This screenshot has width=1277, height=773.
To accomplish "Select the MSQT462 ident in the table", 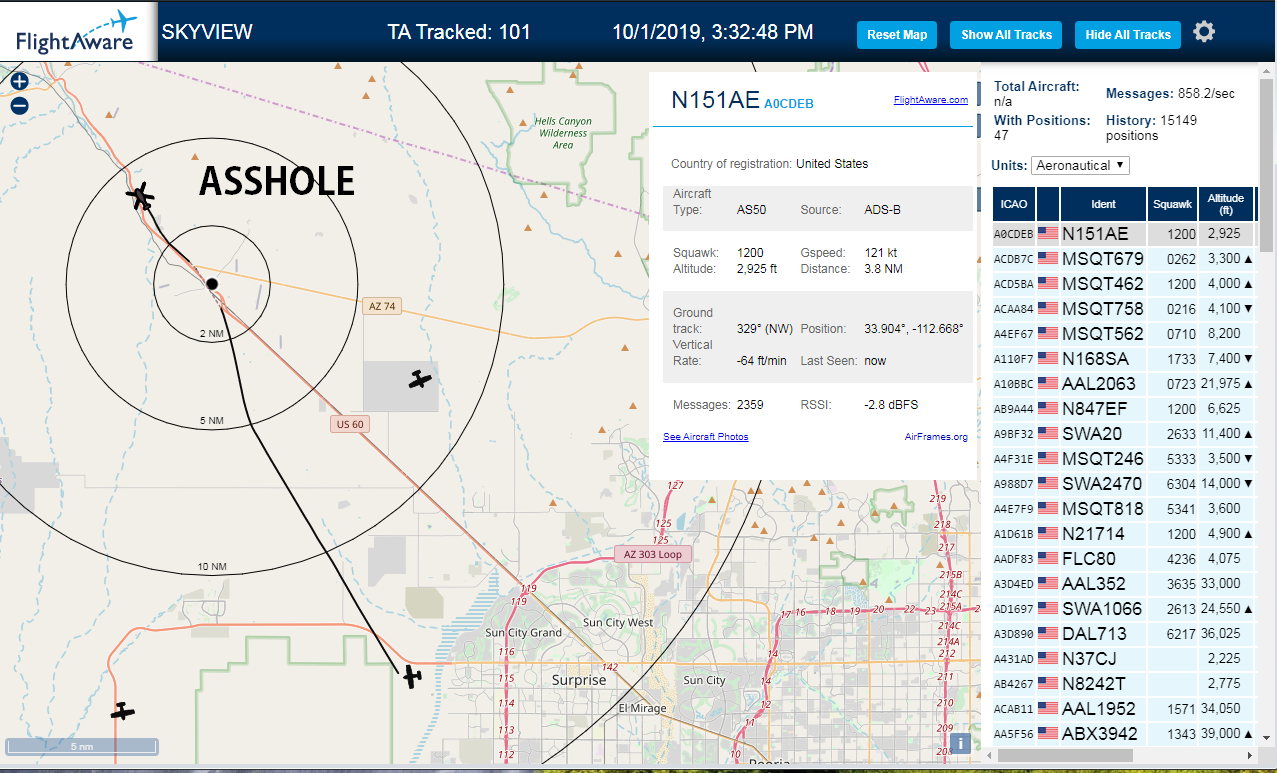I will tap(1102, 284).
